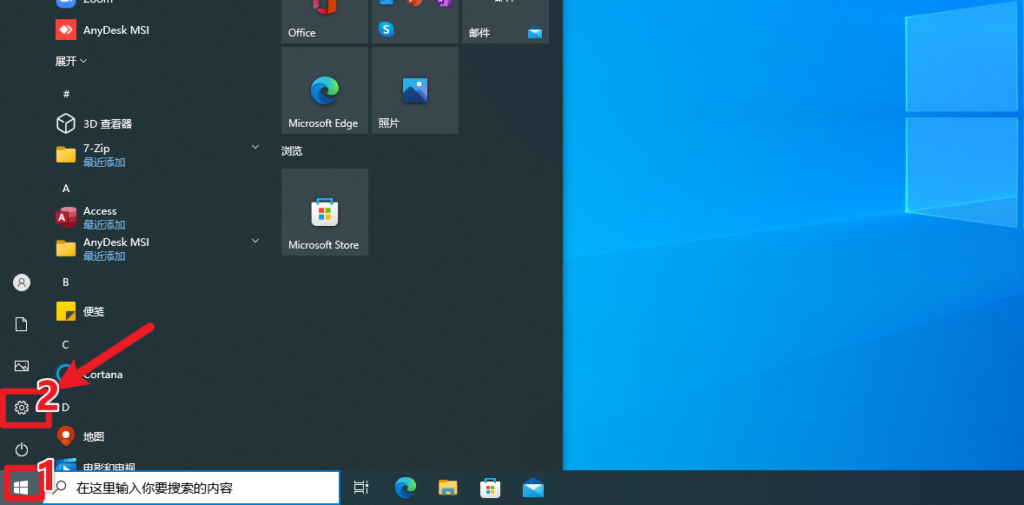This screenshot has height=505, width=1024.
Task: Open the user account icon
Action: (x=21, y=283)
